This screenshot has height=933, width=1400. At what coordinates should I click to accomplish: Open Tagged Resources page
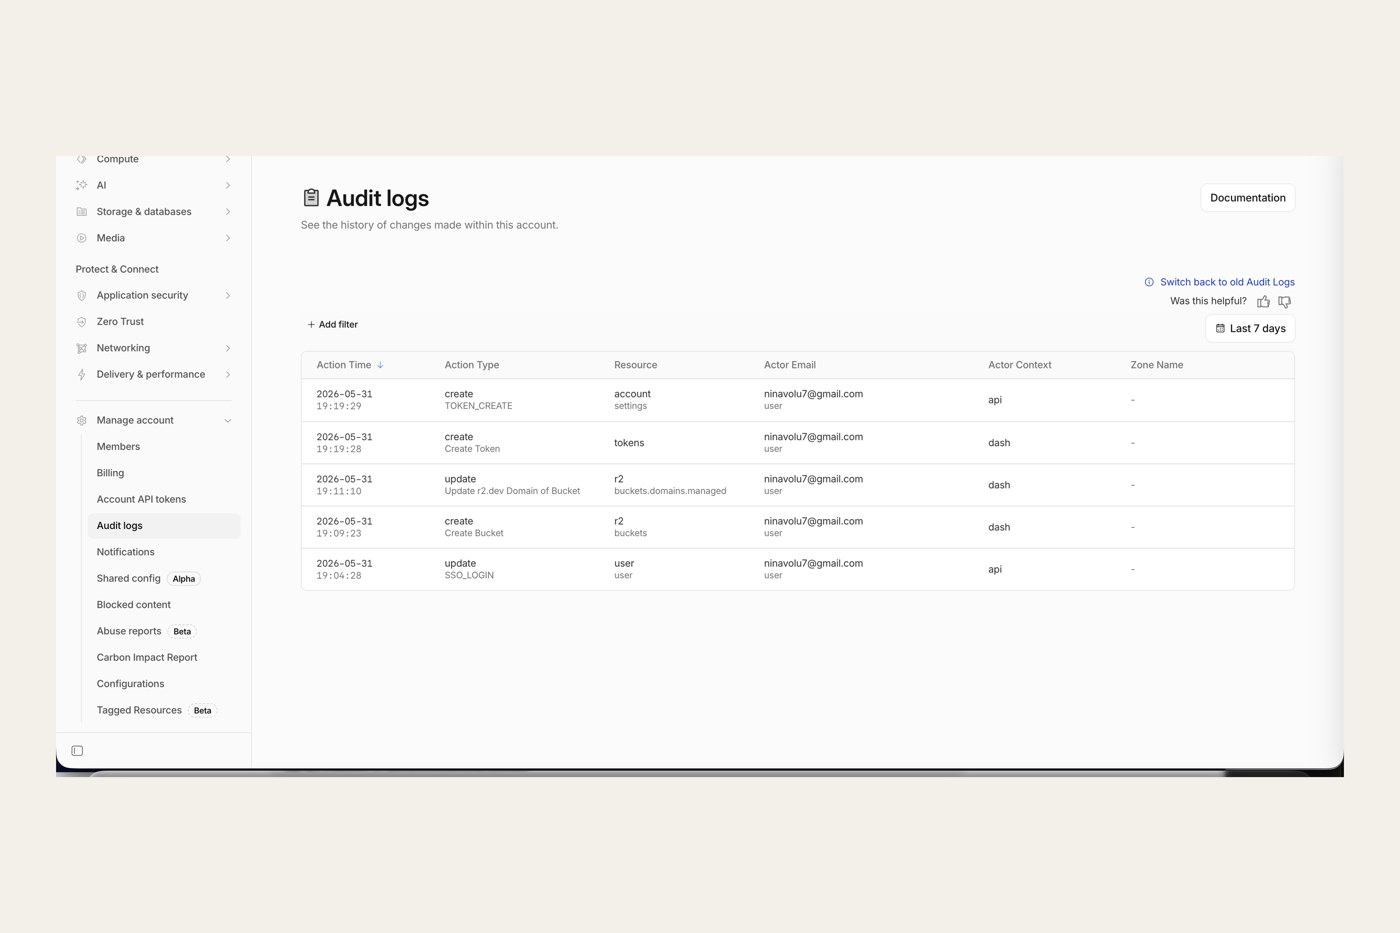[x=139, y=710]
